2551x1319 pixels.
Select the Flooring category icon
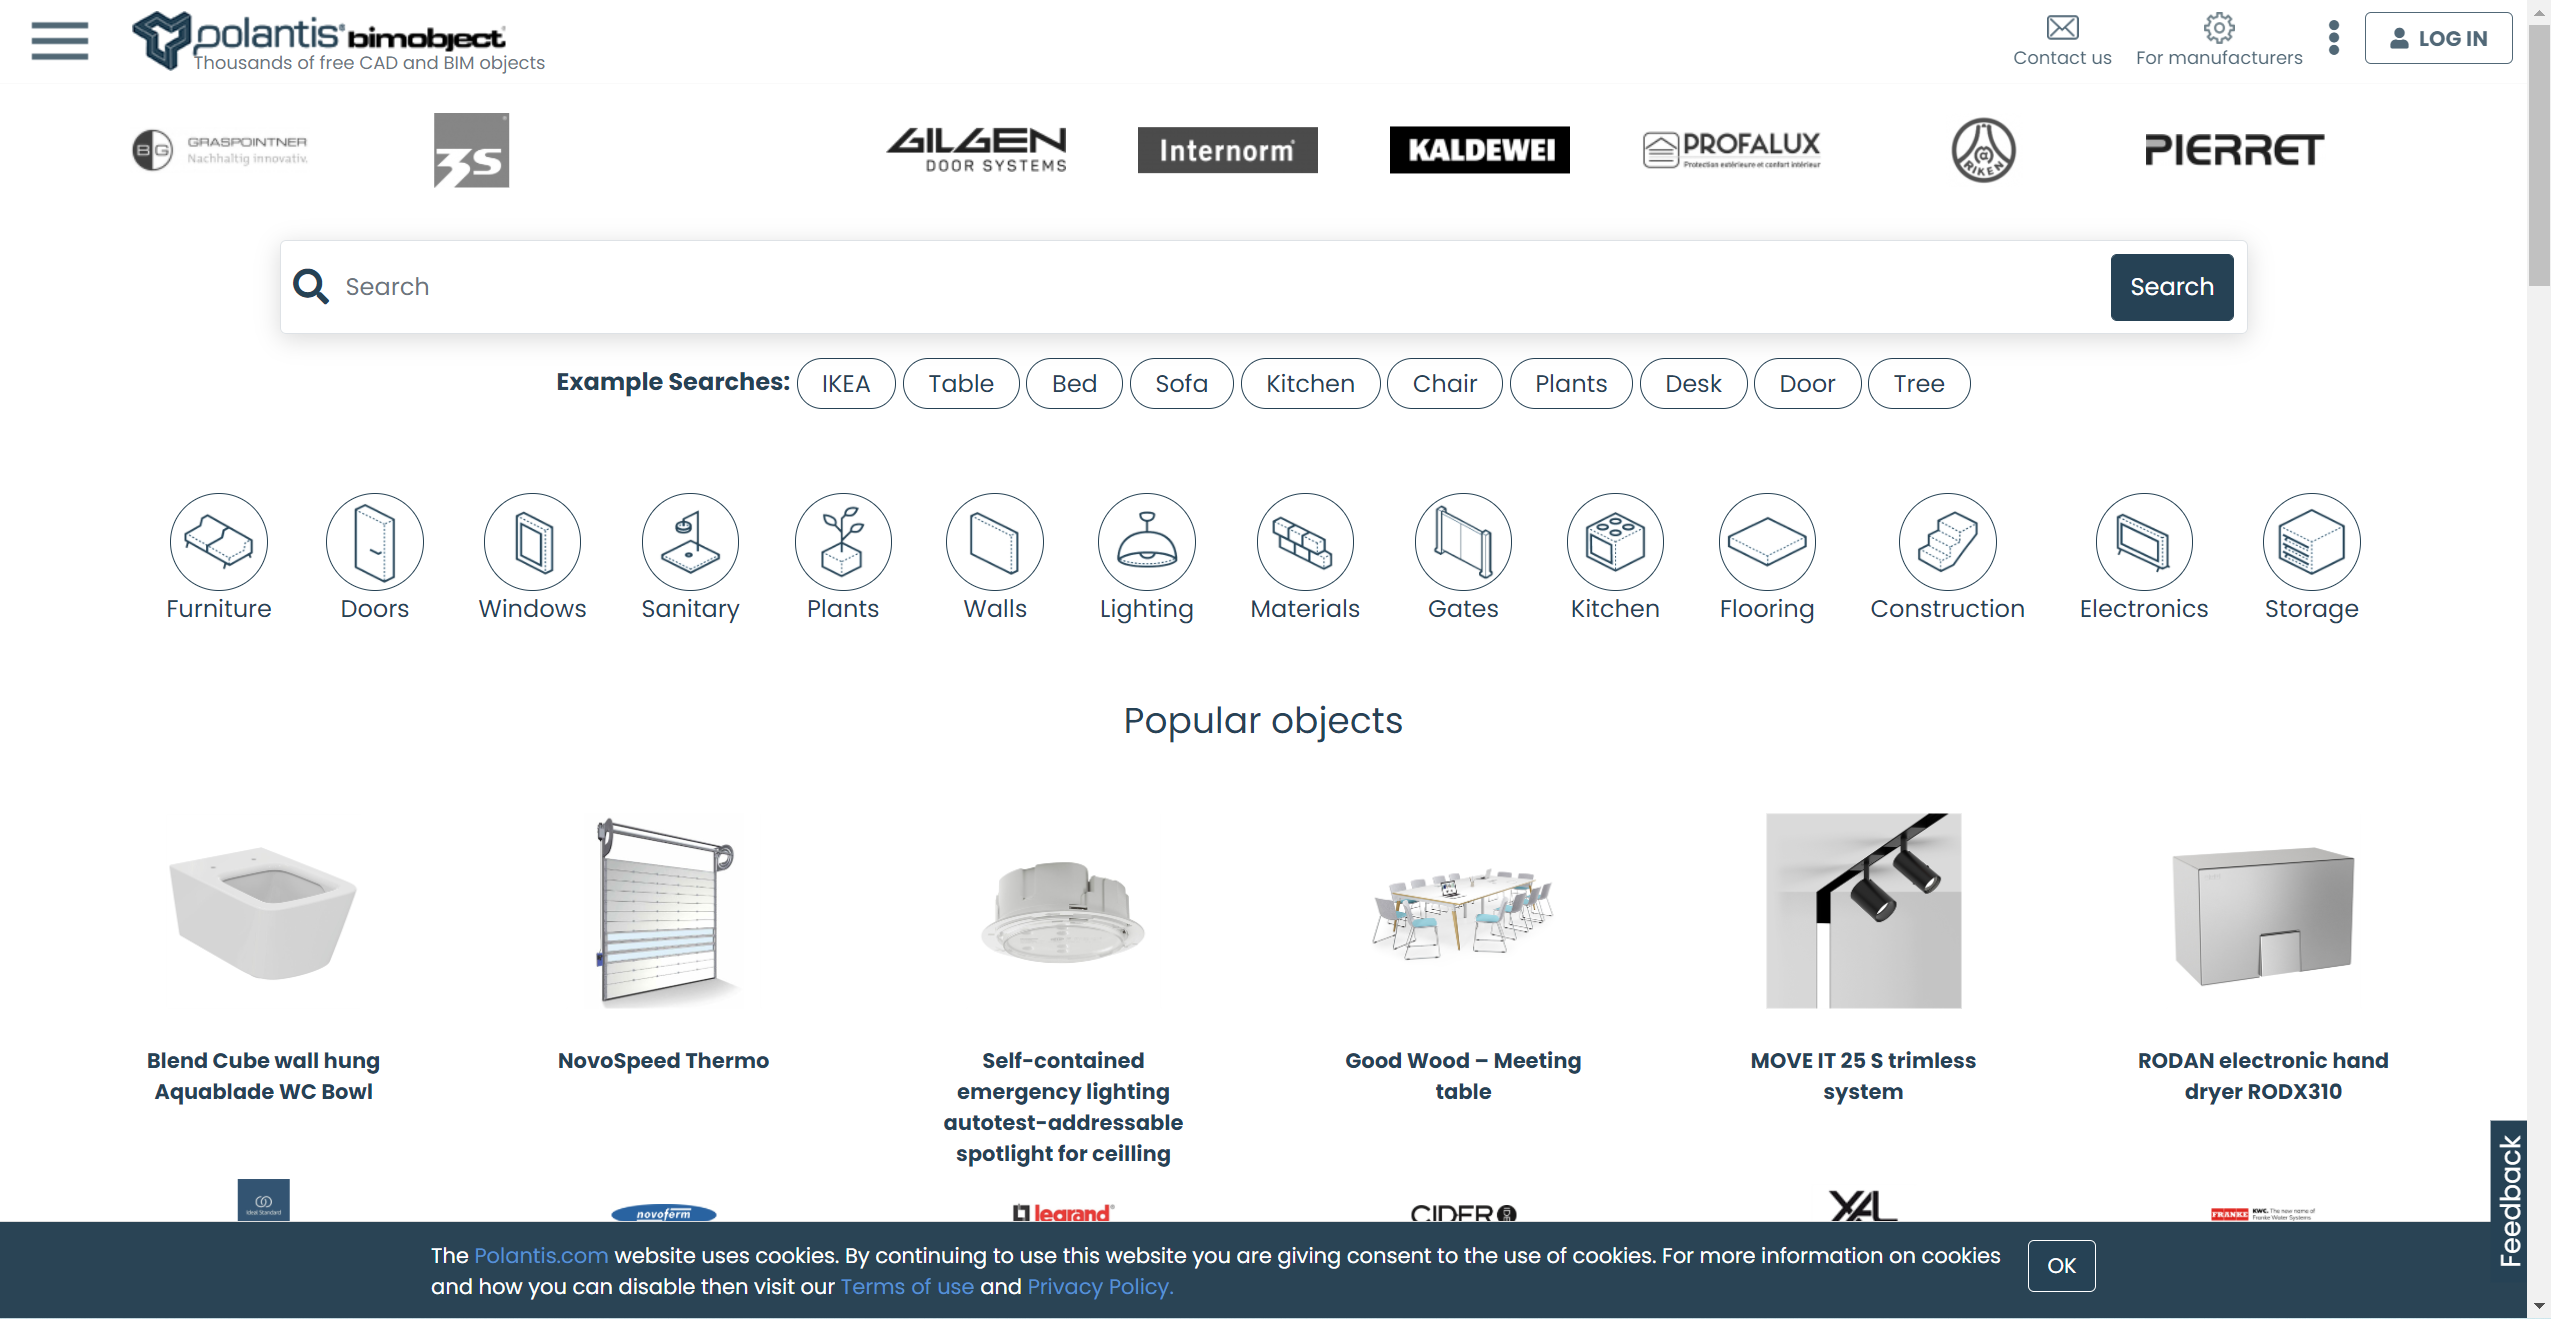point(1767,542)
